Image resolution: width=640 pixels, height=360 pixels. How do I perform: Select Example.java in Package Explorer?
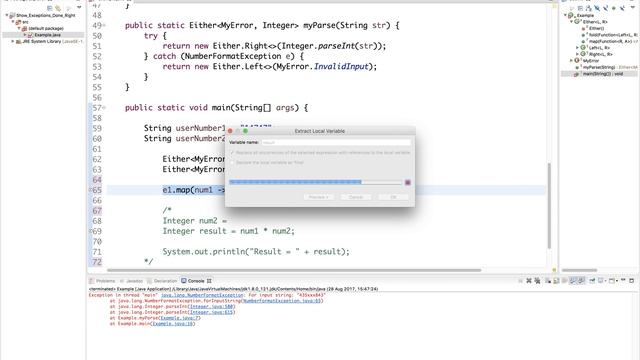(44, 35)
